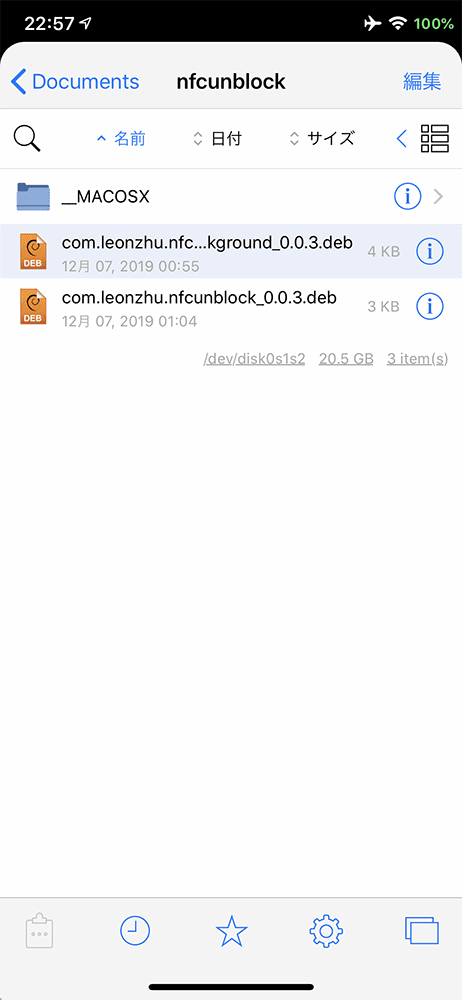This screenshot has width=462, height=1000.
Task: Show info for kground_0.0.3.deb file
Action: [x=430, y=252]
